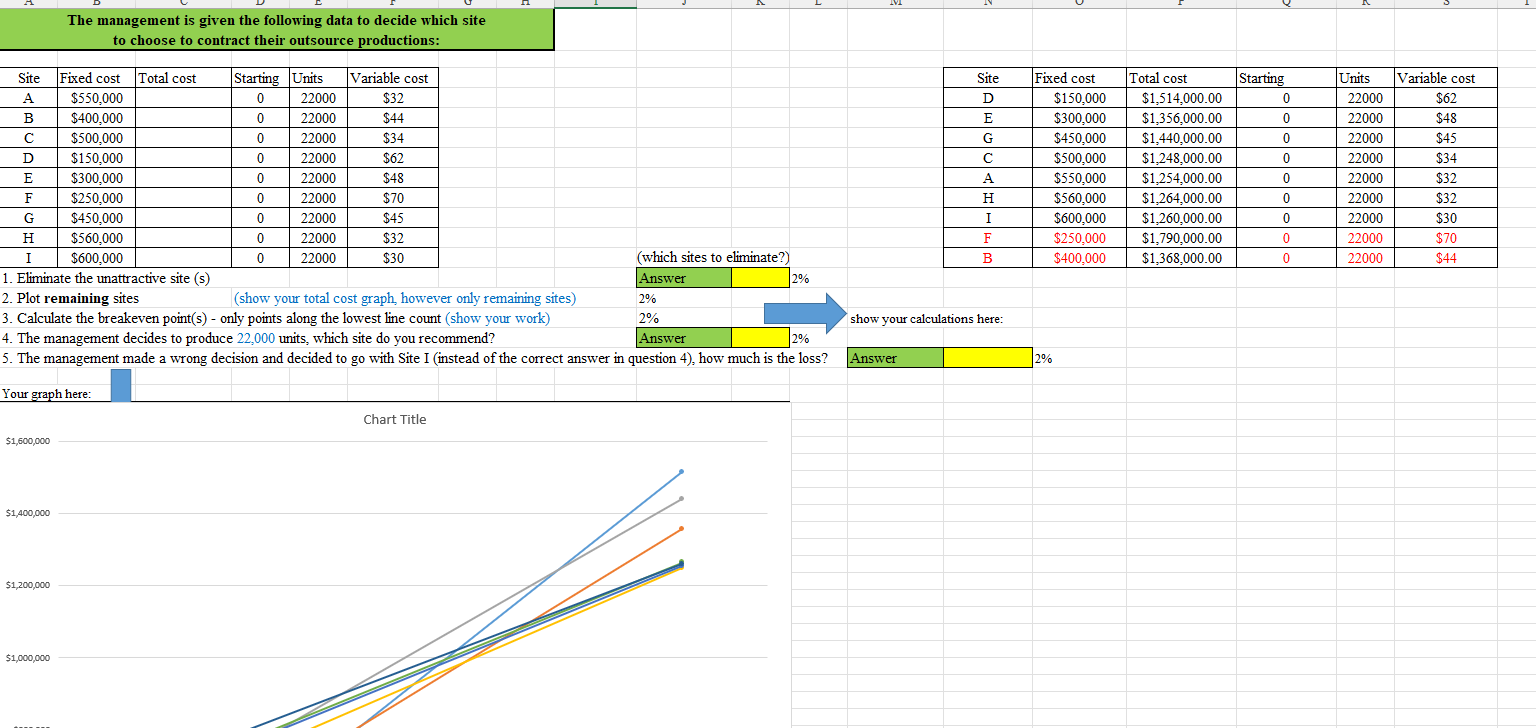Select the green Answer label beside question 5
The image size is (1536, 728).
coord(895,358)
